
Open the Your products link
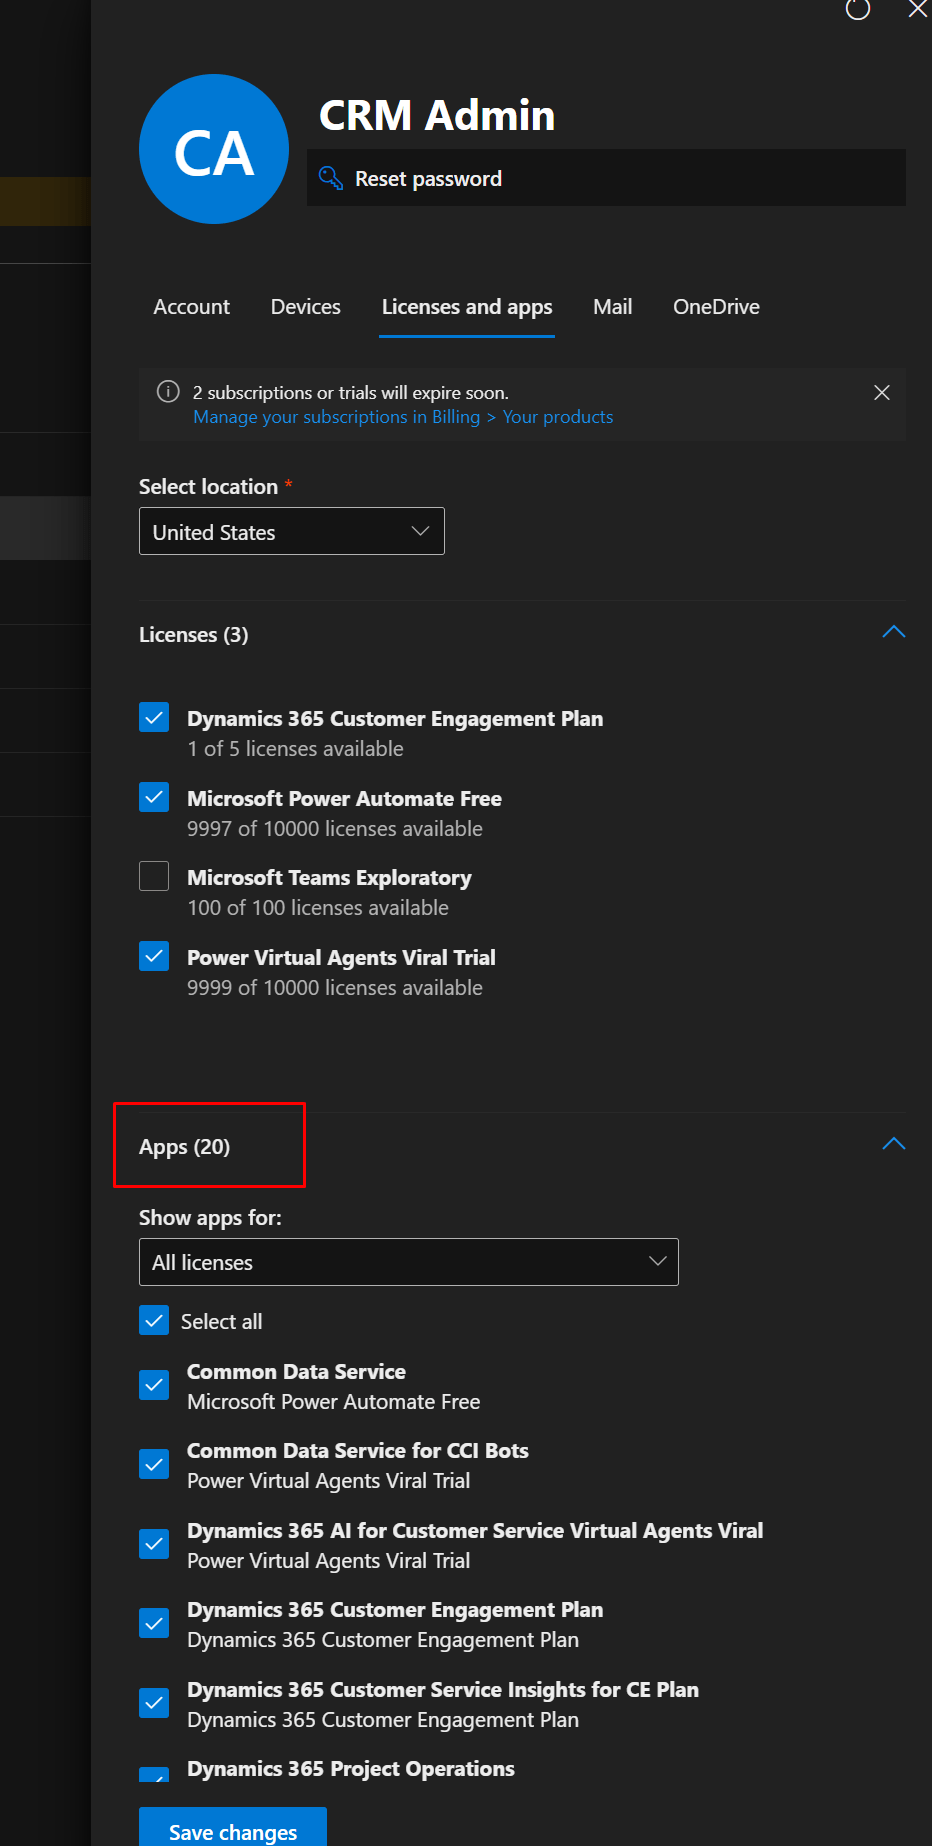pyautogui.click(x=558, y=417)
